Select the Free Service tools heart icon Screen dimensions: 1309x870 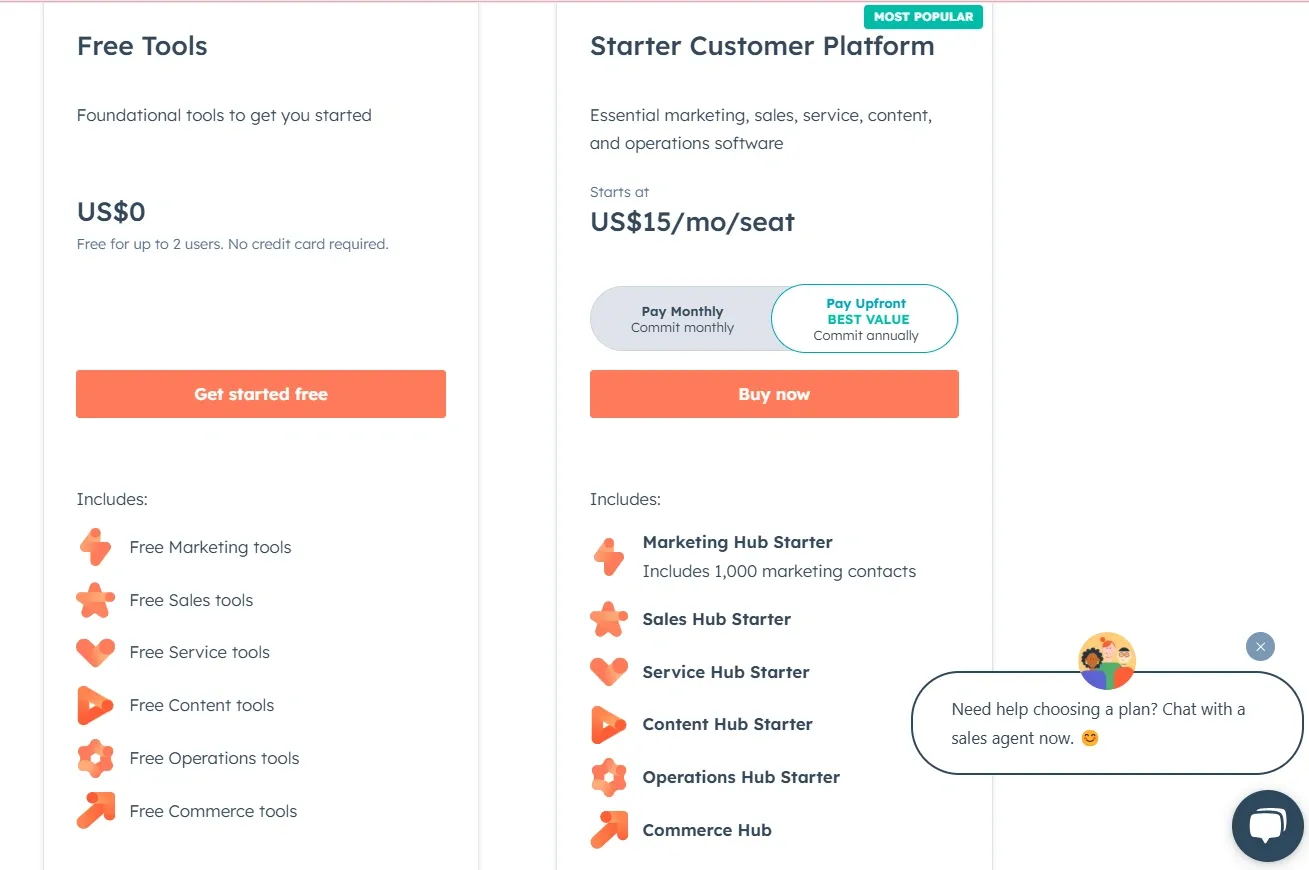95,653
